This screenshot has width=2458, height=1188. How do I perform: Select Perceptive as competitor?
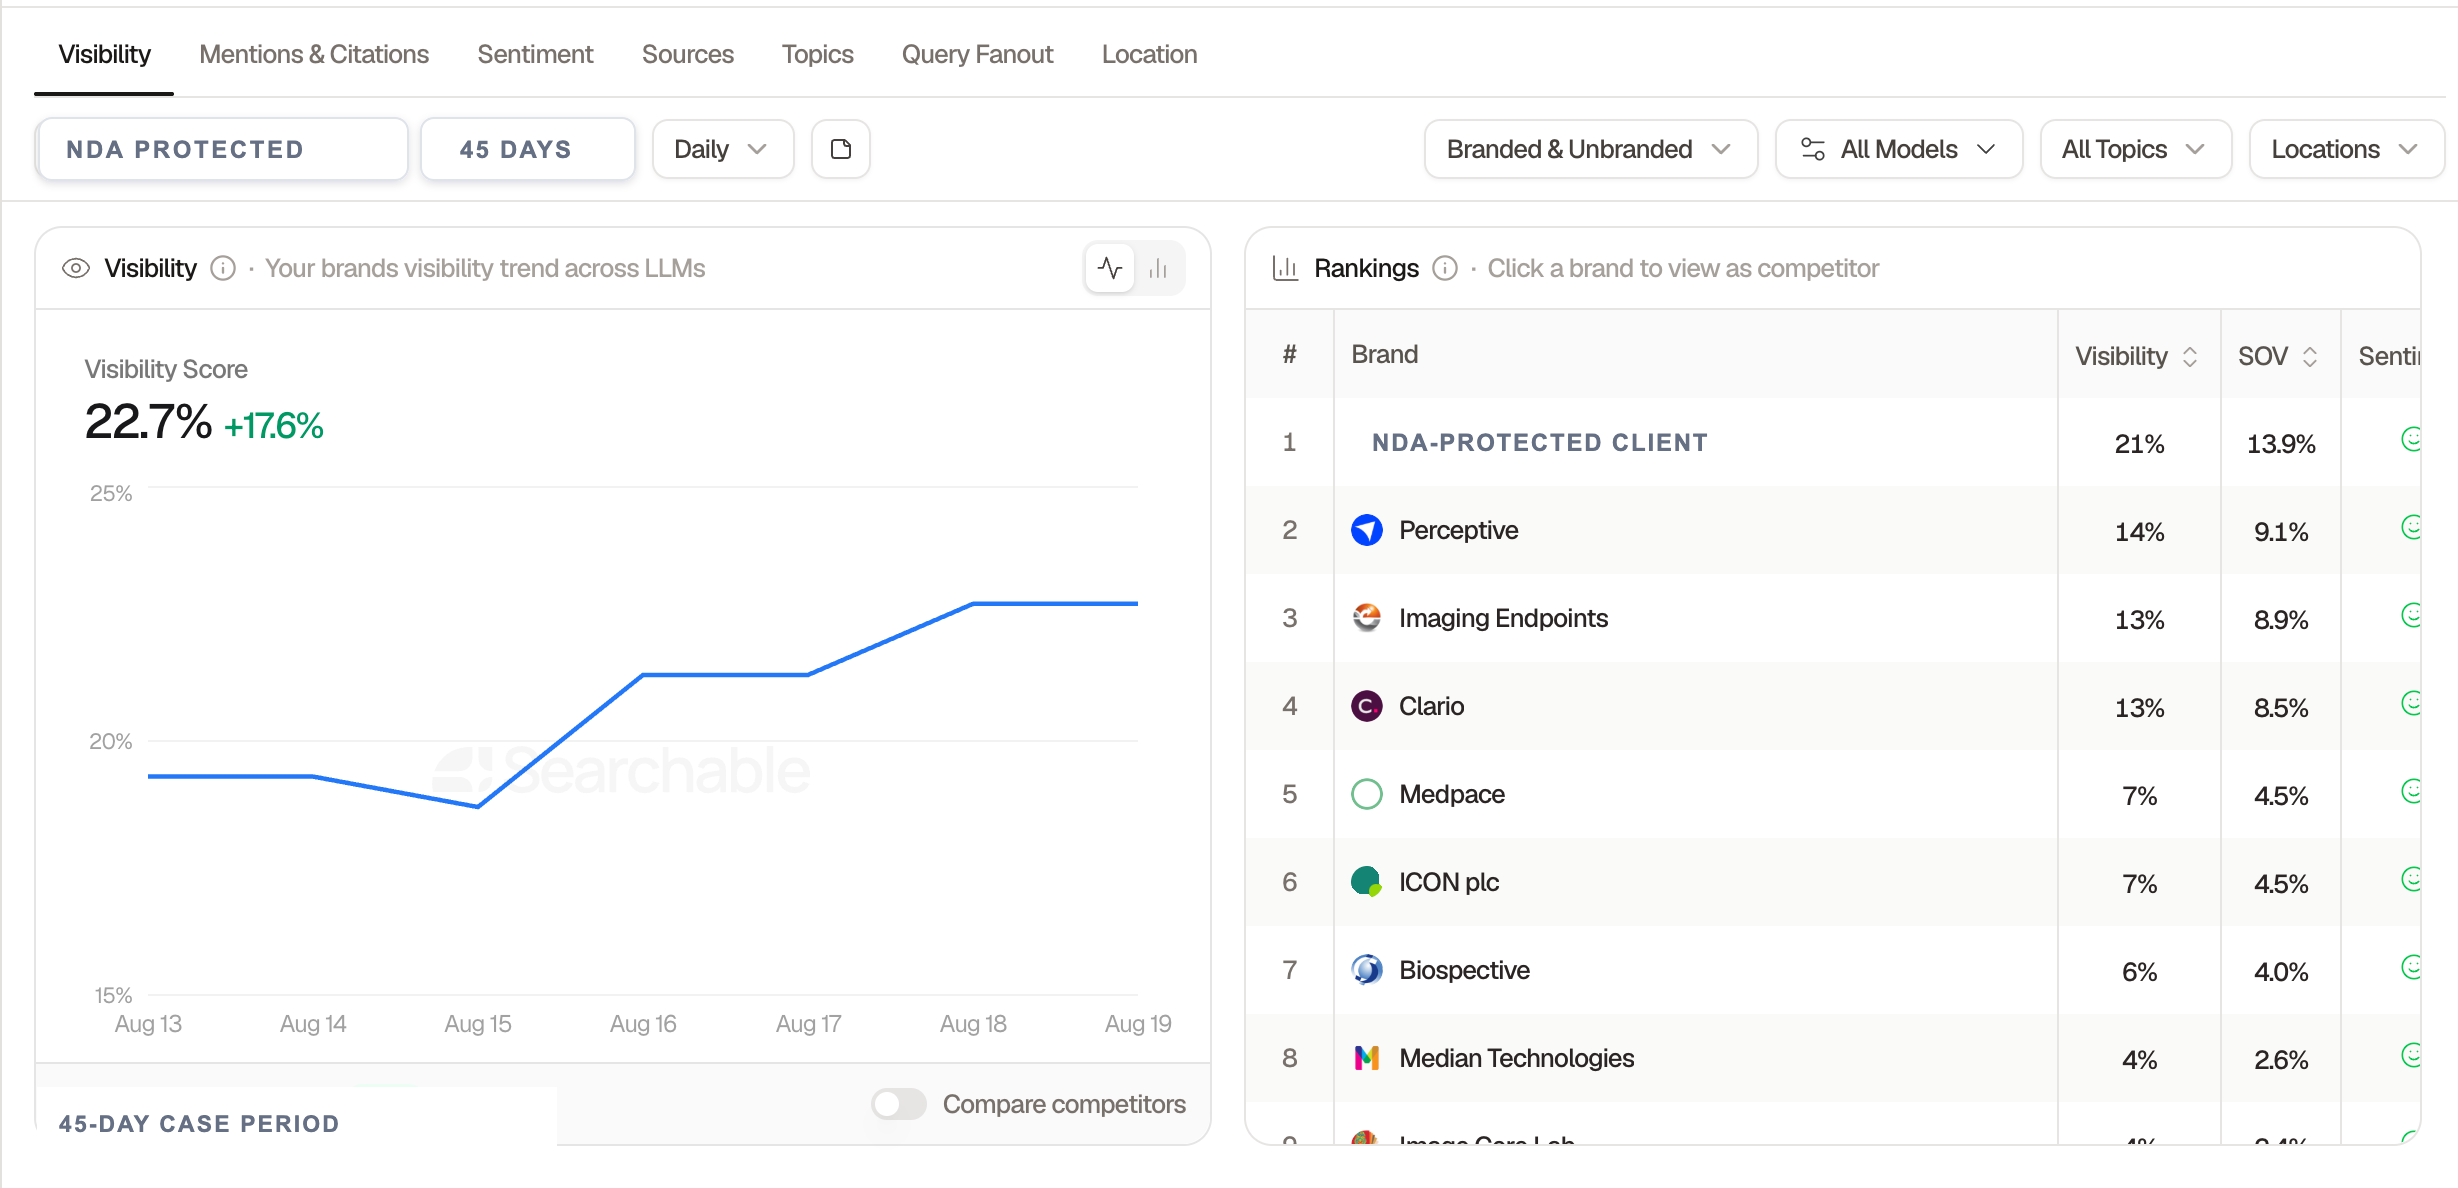(1458, 530)
